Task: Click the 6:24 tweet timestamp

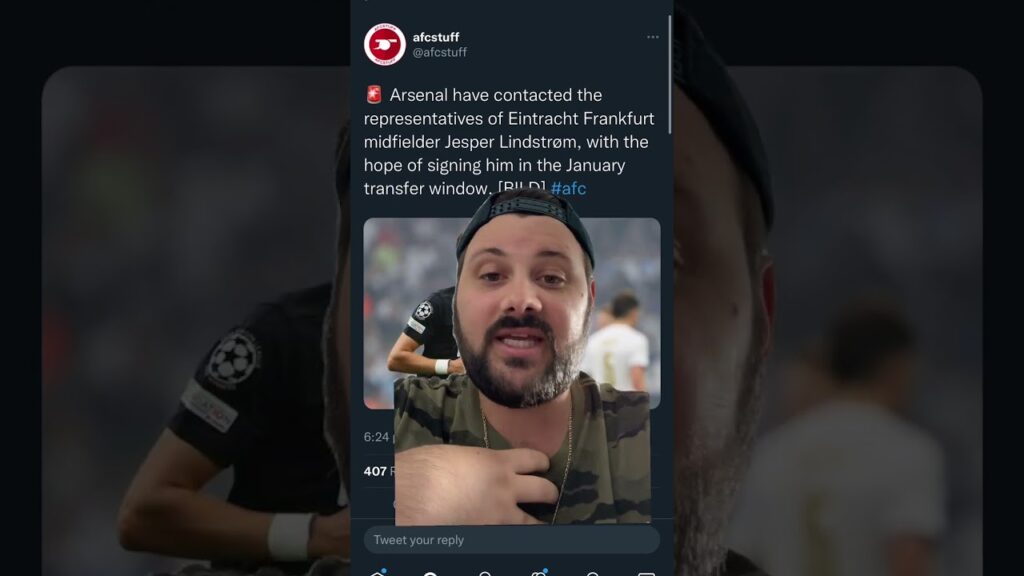Action: click(x=377, y=437)
